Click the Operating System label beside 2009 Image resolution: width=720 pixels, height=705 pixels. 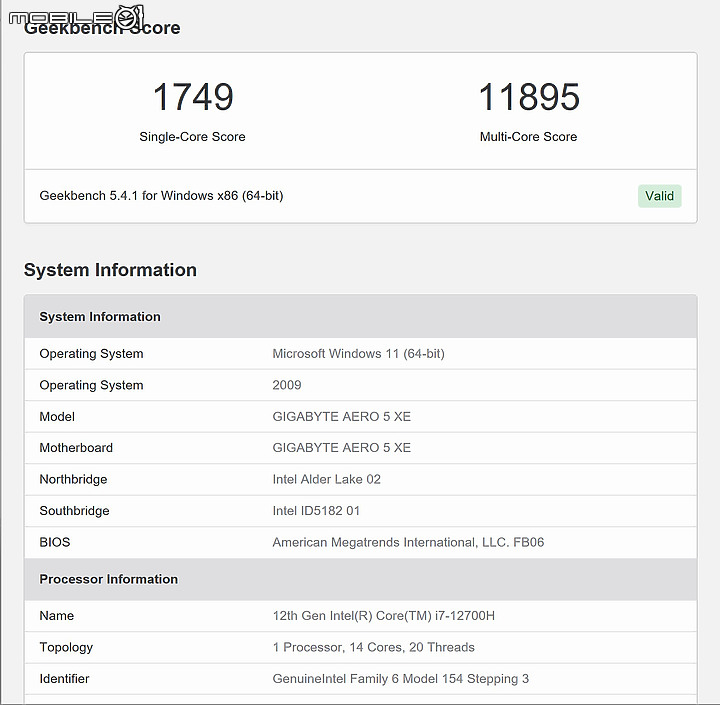[91, 385]
